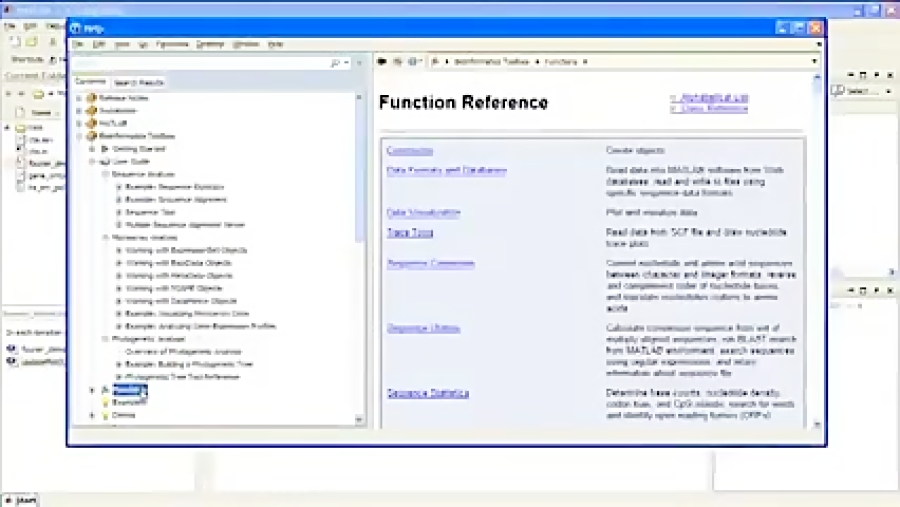Open the Edit menu in Help window
This screenshot has width=900, height=507.
point(99,44)
